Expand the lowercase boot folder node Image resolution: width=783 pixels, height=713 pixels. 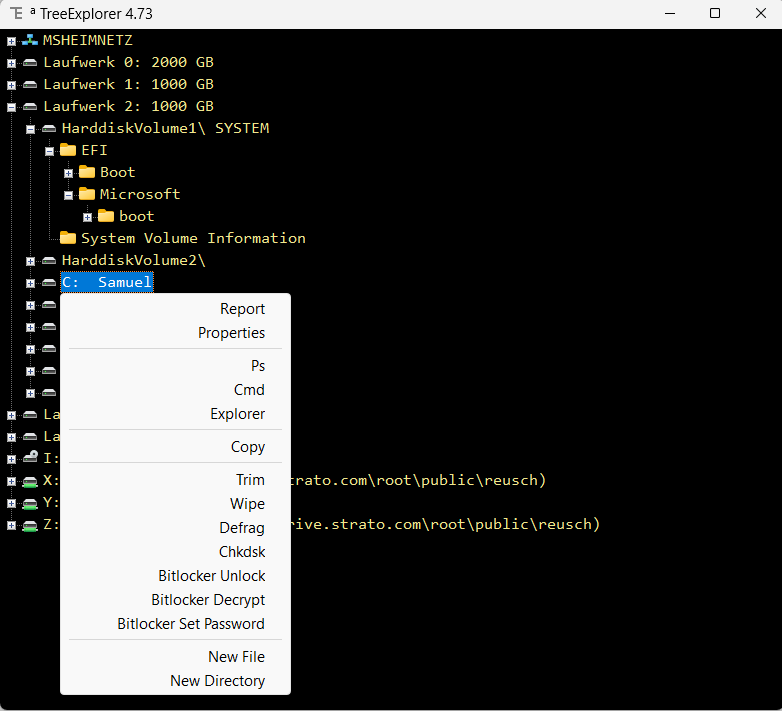pyautogui.click(x=87, y=217)
